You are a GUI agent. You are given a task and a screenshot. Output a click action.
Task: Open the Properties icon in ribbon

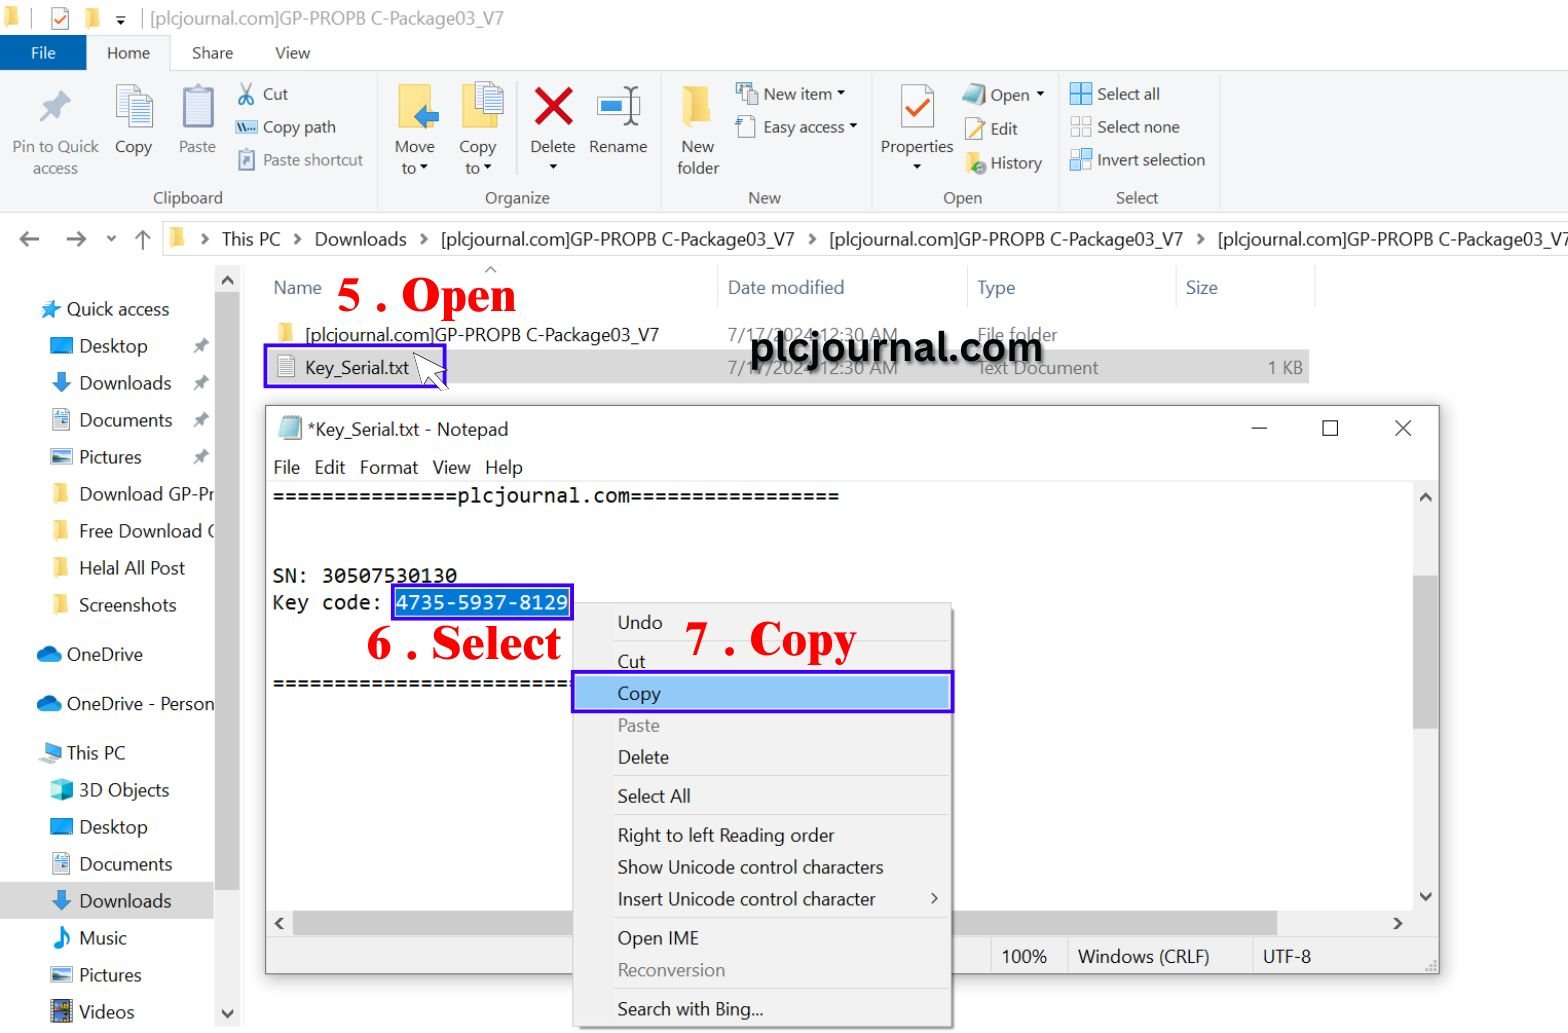916,108
